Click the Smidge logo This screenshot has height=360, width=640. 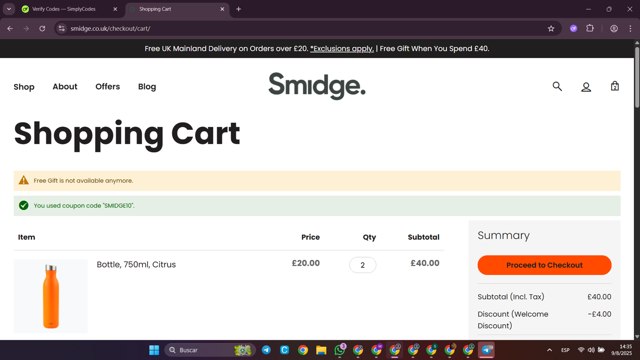click(317, 86)
